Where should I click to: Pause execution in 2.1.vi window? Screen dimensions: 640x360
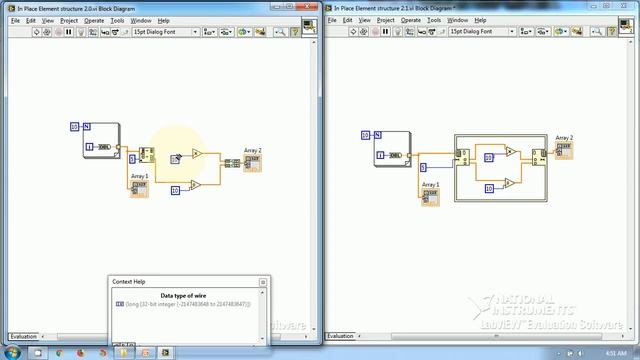pyautogui.click(x=385, y=31)
